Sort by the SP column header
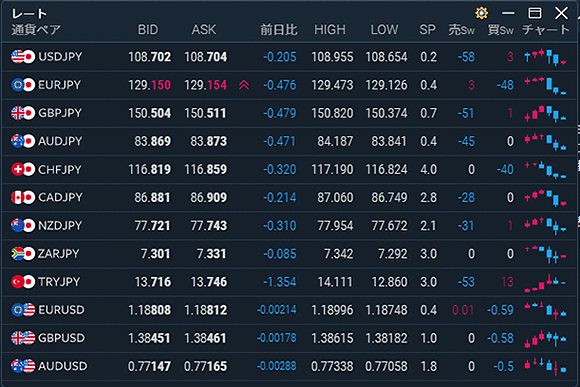The image size is (580, 387). pos(427,30)
